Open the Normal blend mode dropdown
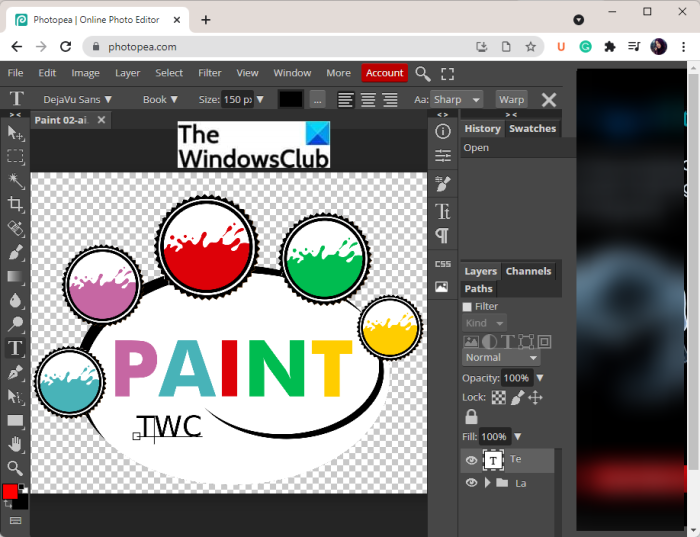The height and width of the screenshot is (537, 700). coord(501,358)
